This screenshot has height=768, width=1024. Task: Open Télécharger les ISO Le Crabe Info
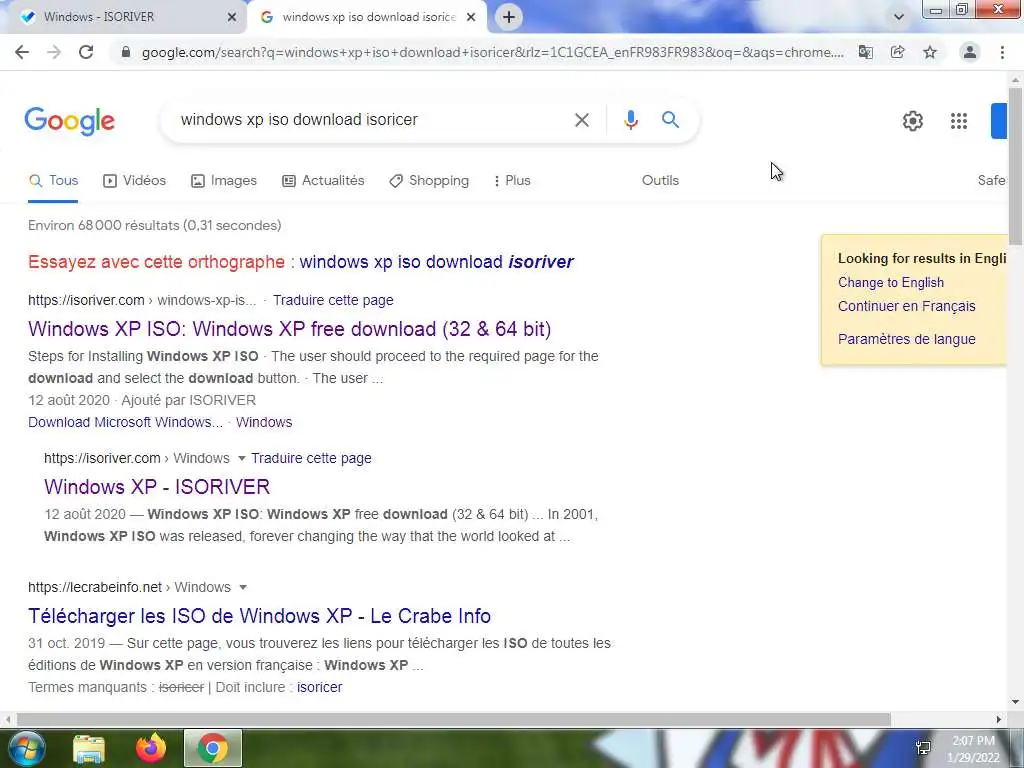[259, 616]
